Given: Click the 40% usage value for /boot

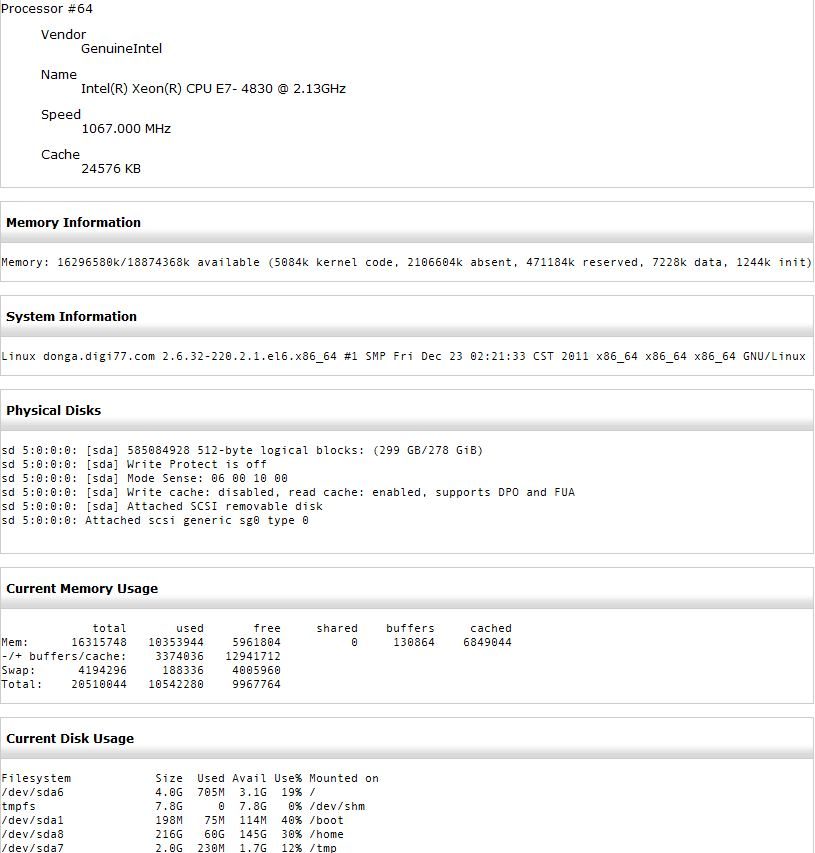Looking at the screenshot, I should pyautogui.click(x=291, y=820).
